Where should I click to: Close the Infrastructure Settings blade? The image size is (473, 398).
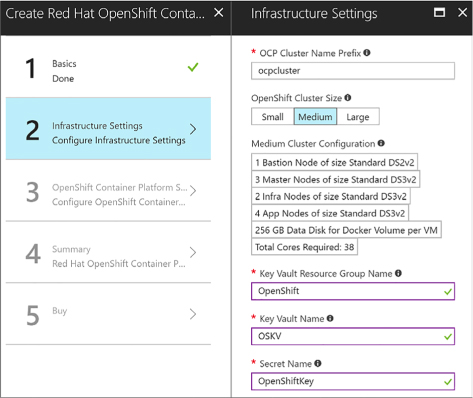pos(462,13)
